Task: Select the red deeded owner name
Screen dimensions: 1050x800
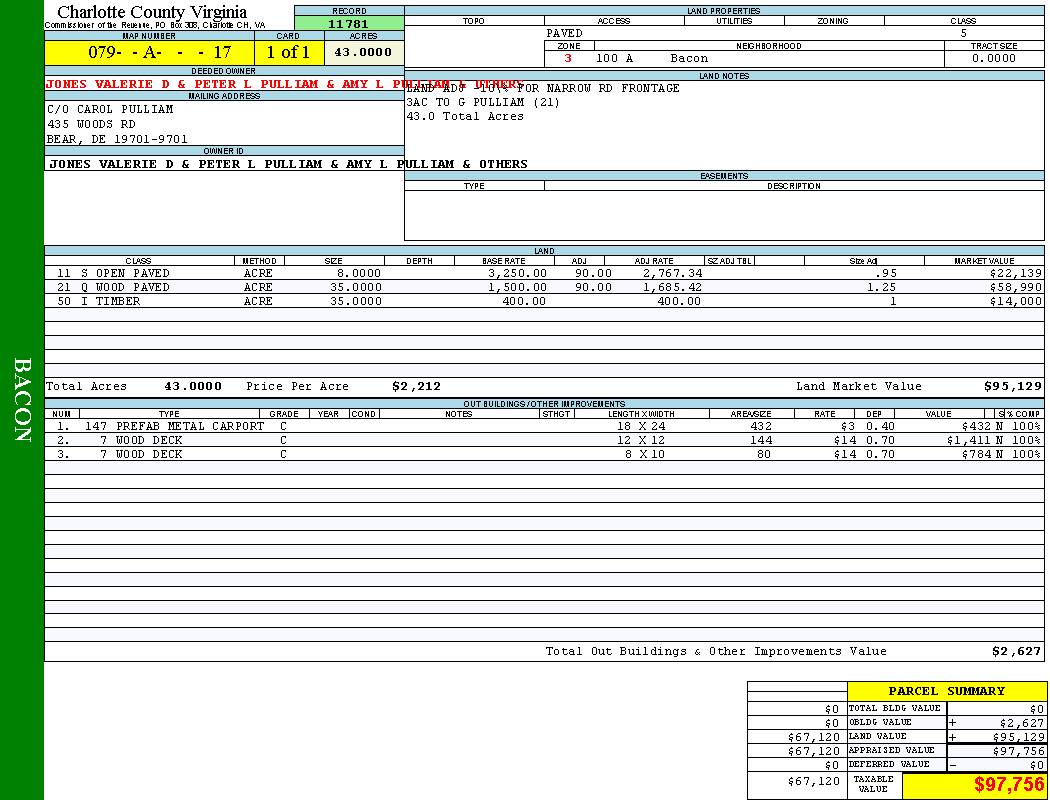Action: pyautogui.click(x=224, y=85)
